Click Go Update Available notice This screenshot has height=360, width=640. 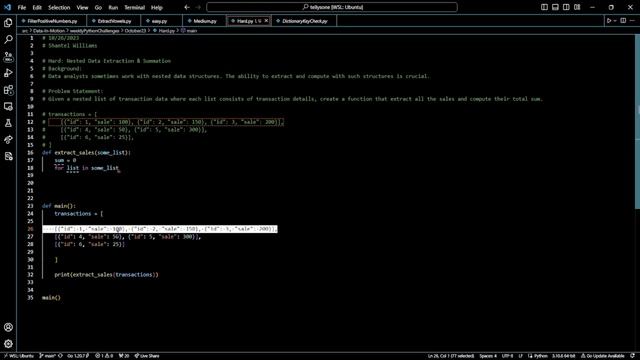(603, 356)
